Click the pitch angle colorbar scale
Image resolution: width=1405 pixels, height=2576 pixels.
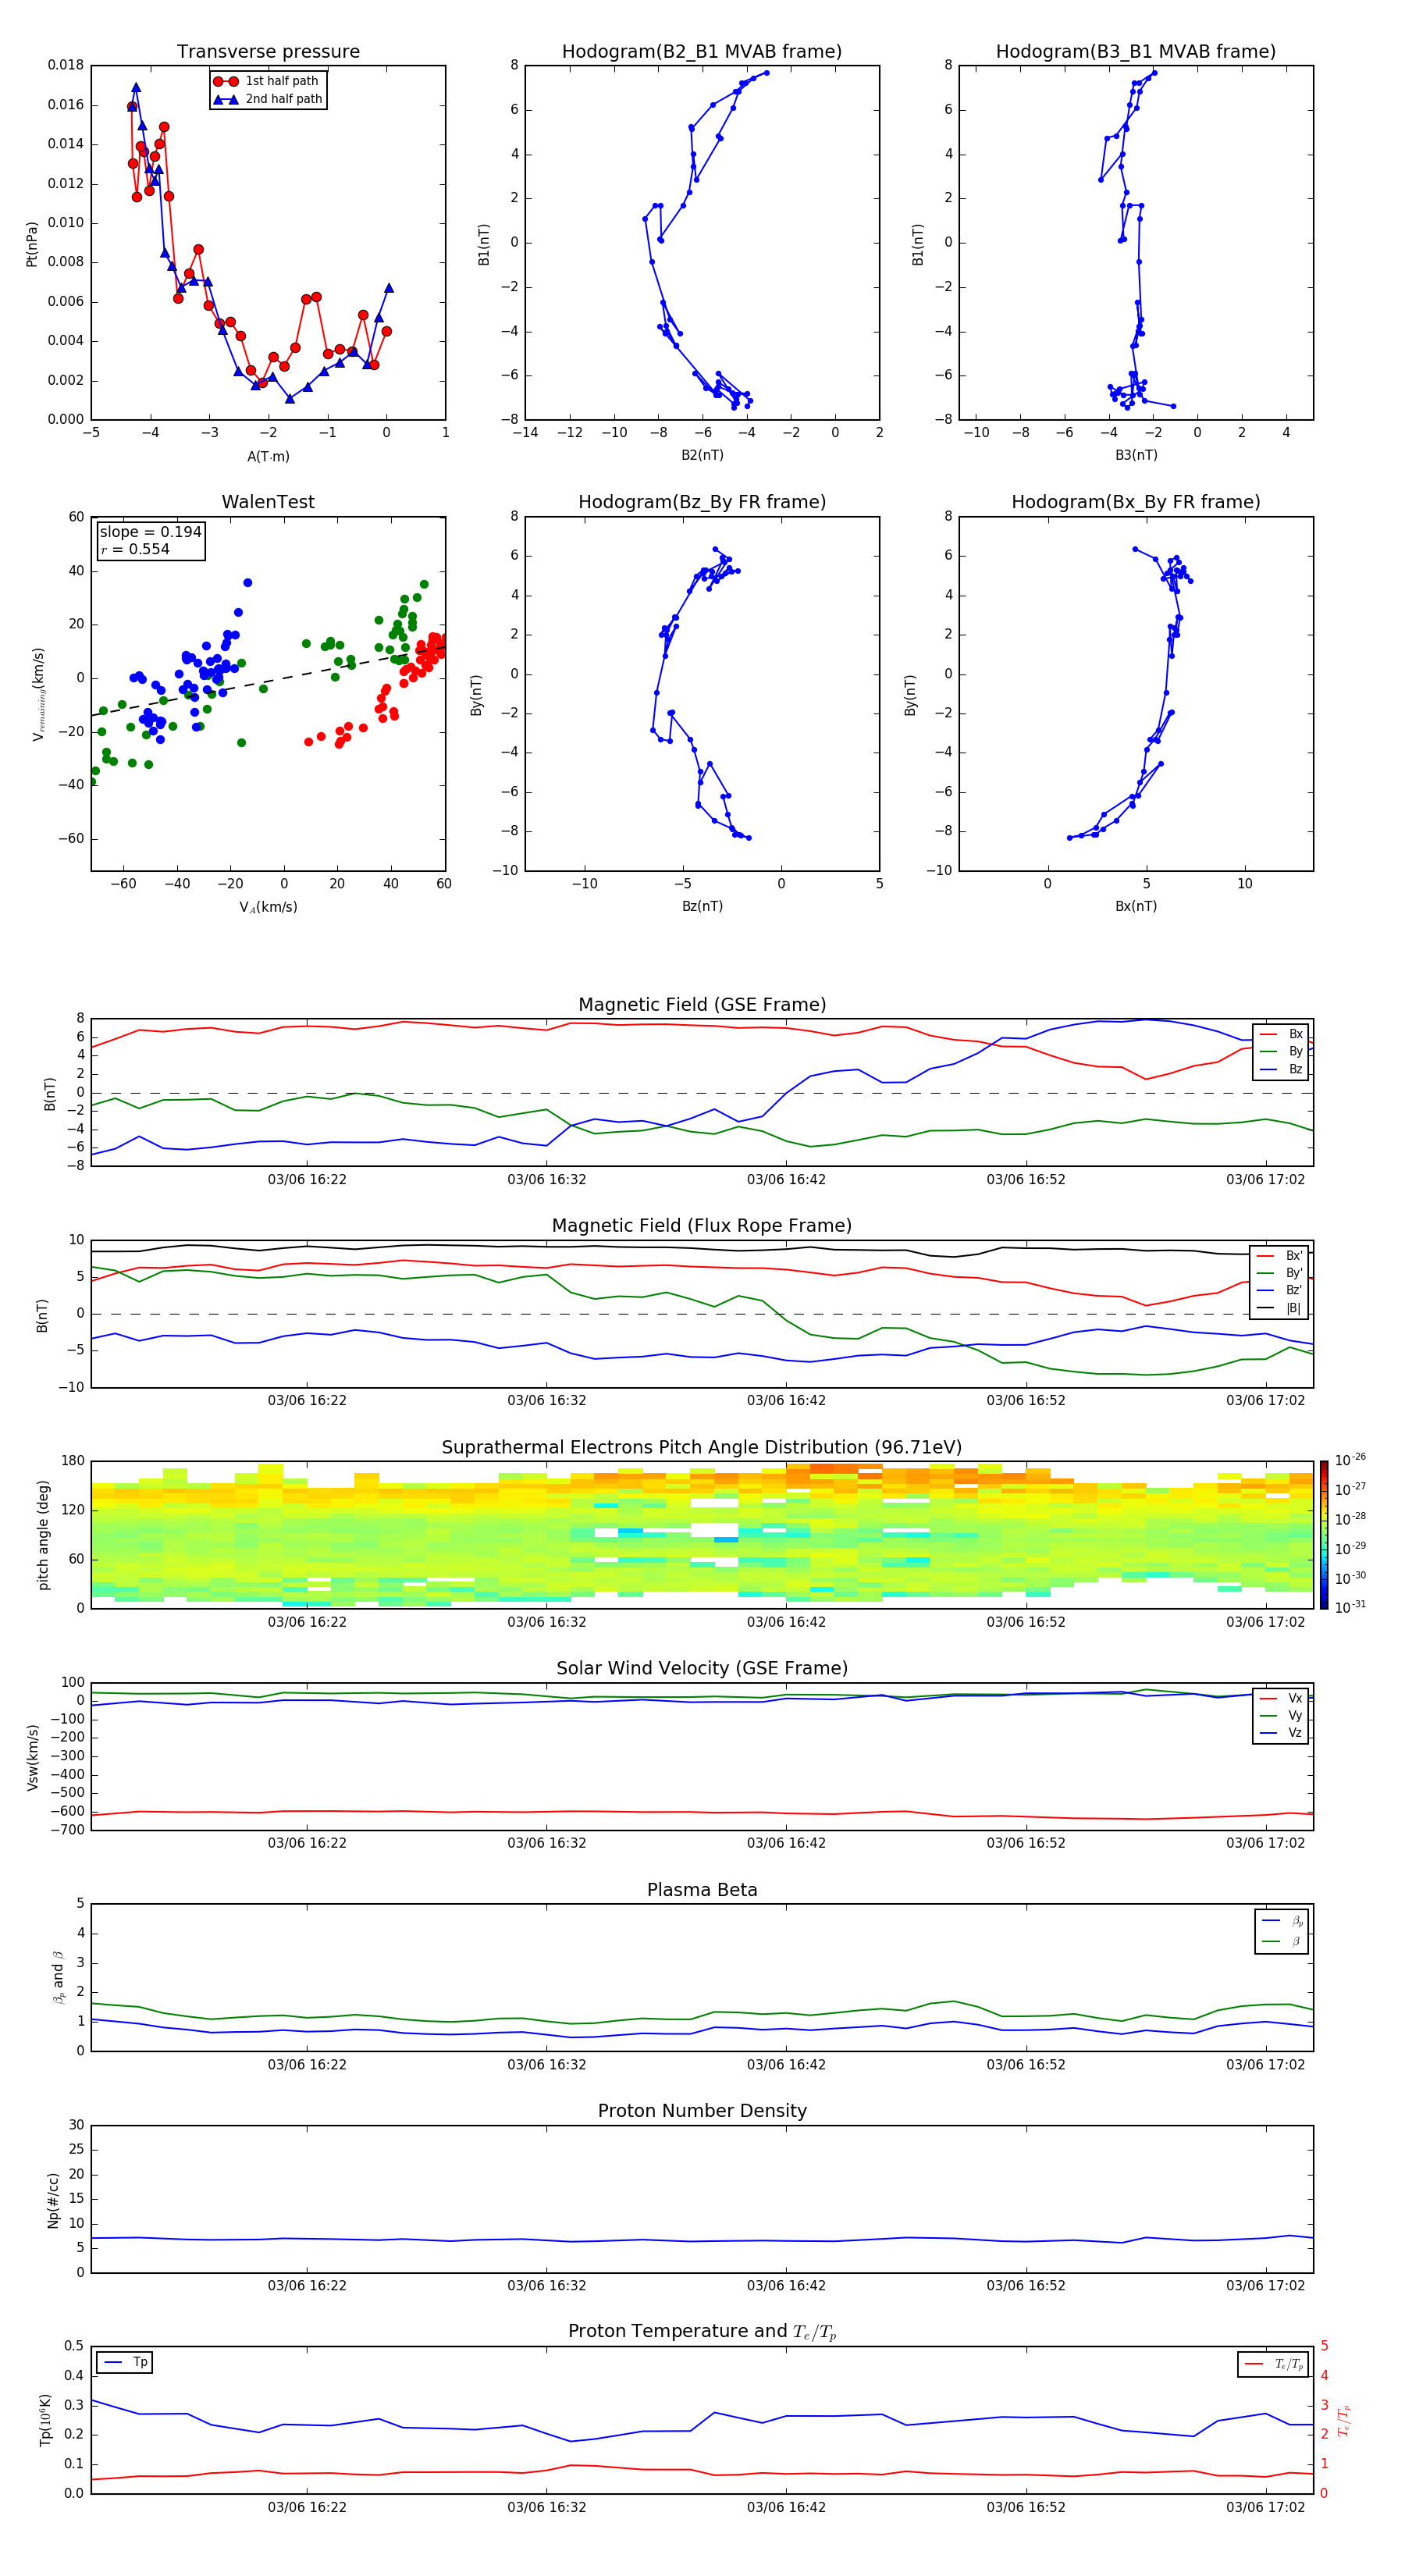(x=1324, y=1535)
